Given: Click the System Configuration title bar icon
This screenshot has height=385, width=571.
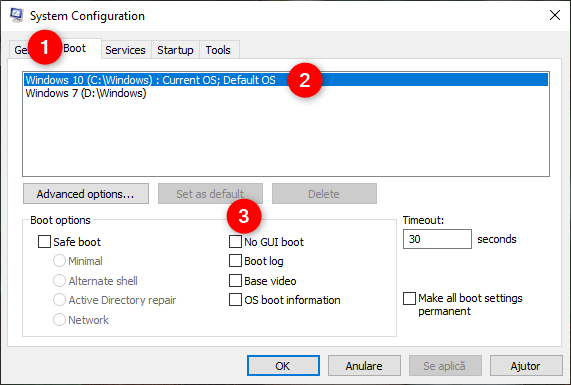Looking at the screenshot, I should click(x=16, y=15).
